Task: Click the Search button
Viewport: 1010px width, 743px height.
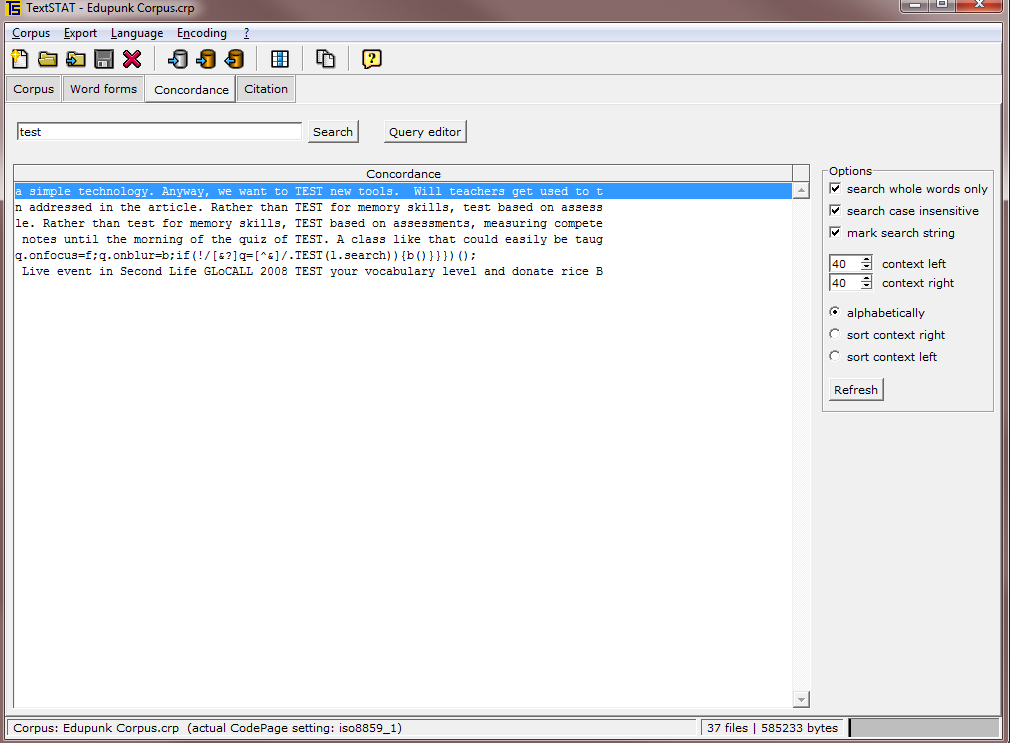Action: (333, 131)
